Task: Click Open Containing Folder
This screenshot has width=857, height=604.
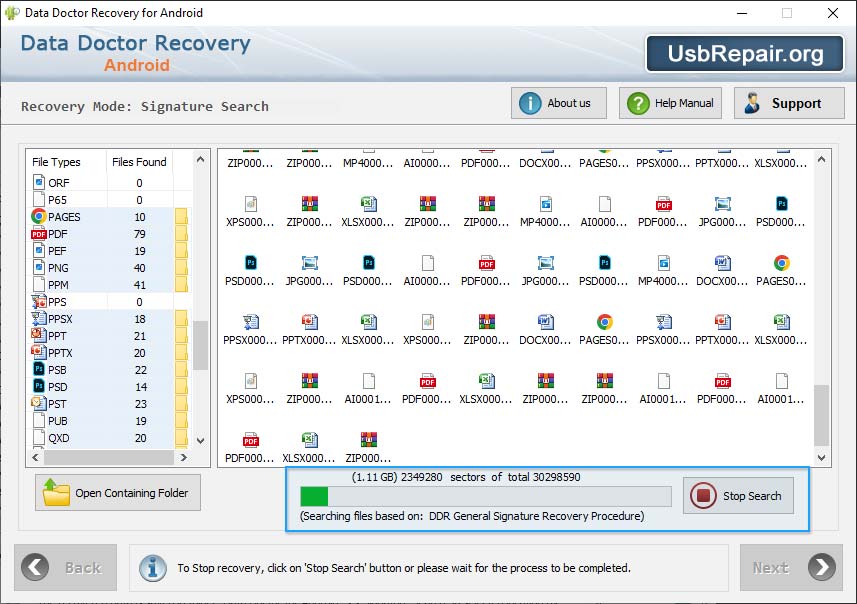Action: [118, 492]
